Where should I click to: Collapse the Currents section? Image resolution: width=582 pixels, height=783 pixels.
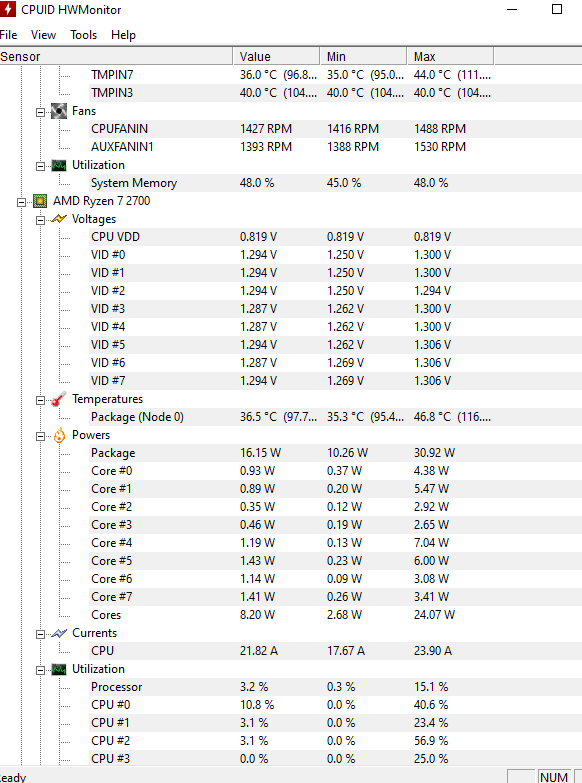40,634
